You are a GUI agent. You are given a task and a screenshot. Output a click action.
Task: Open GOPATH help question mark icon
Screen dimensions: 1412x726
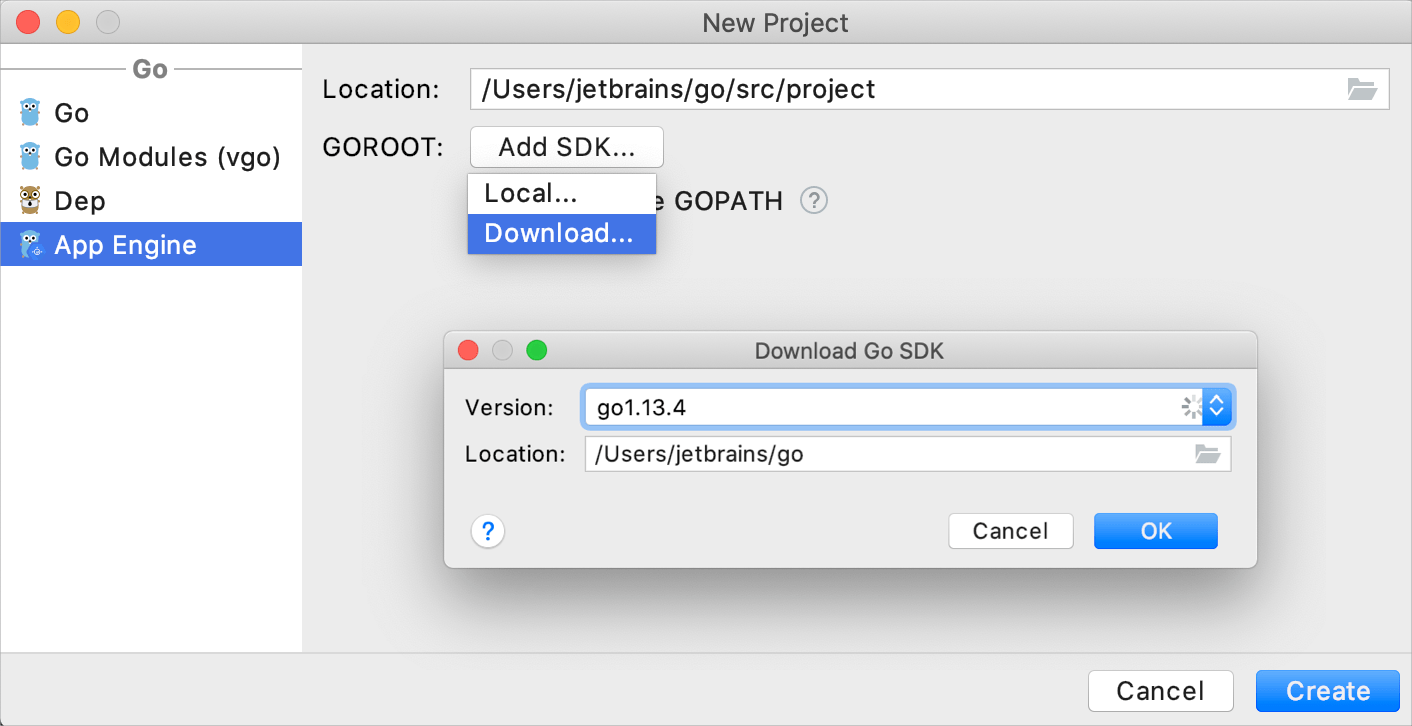point(814,201)
